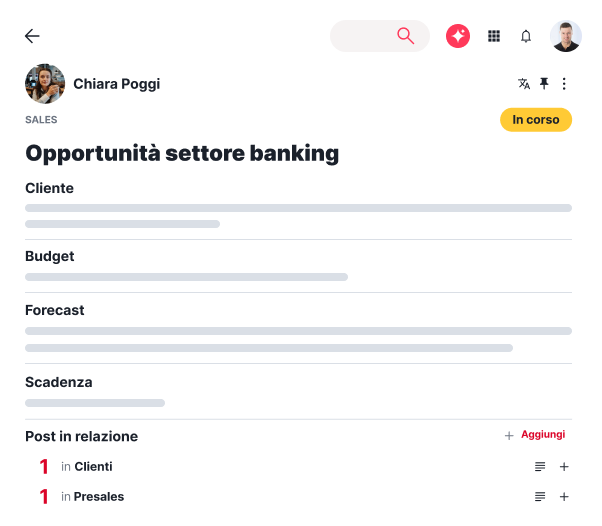
Task: Click the plus icon in Clienti row
Action: [564, 467]
